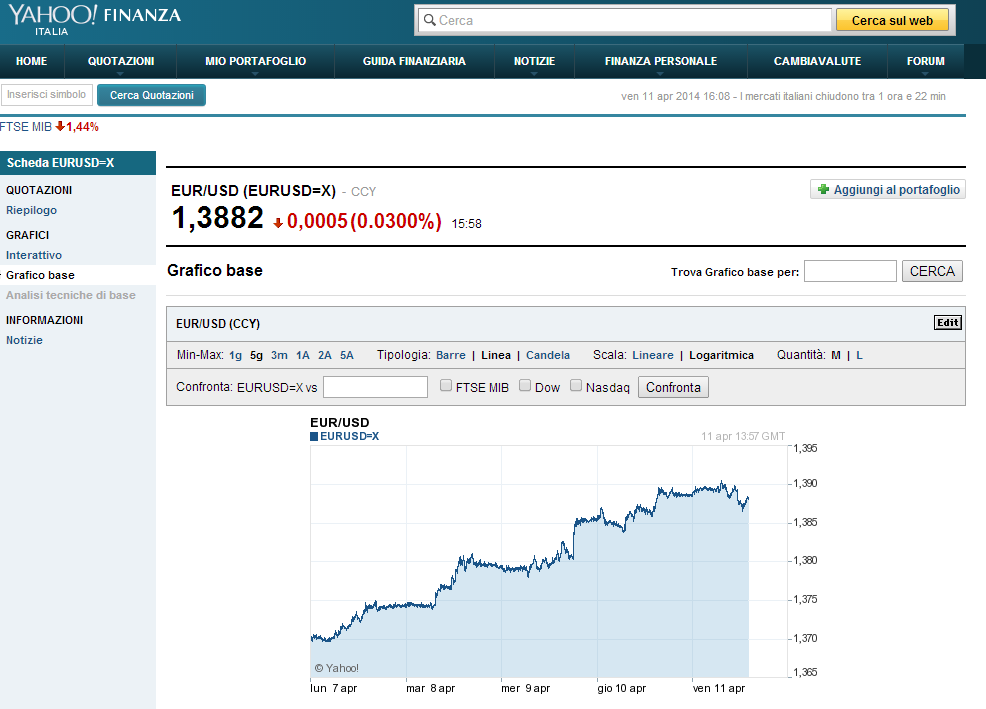
Task: Set scale to Logaritmica
Action: [721, 355]
